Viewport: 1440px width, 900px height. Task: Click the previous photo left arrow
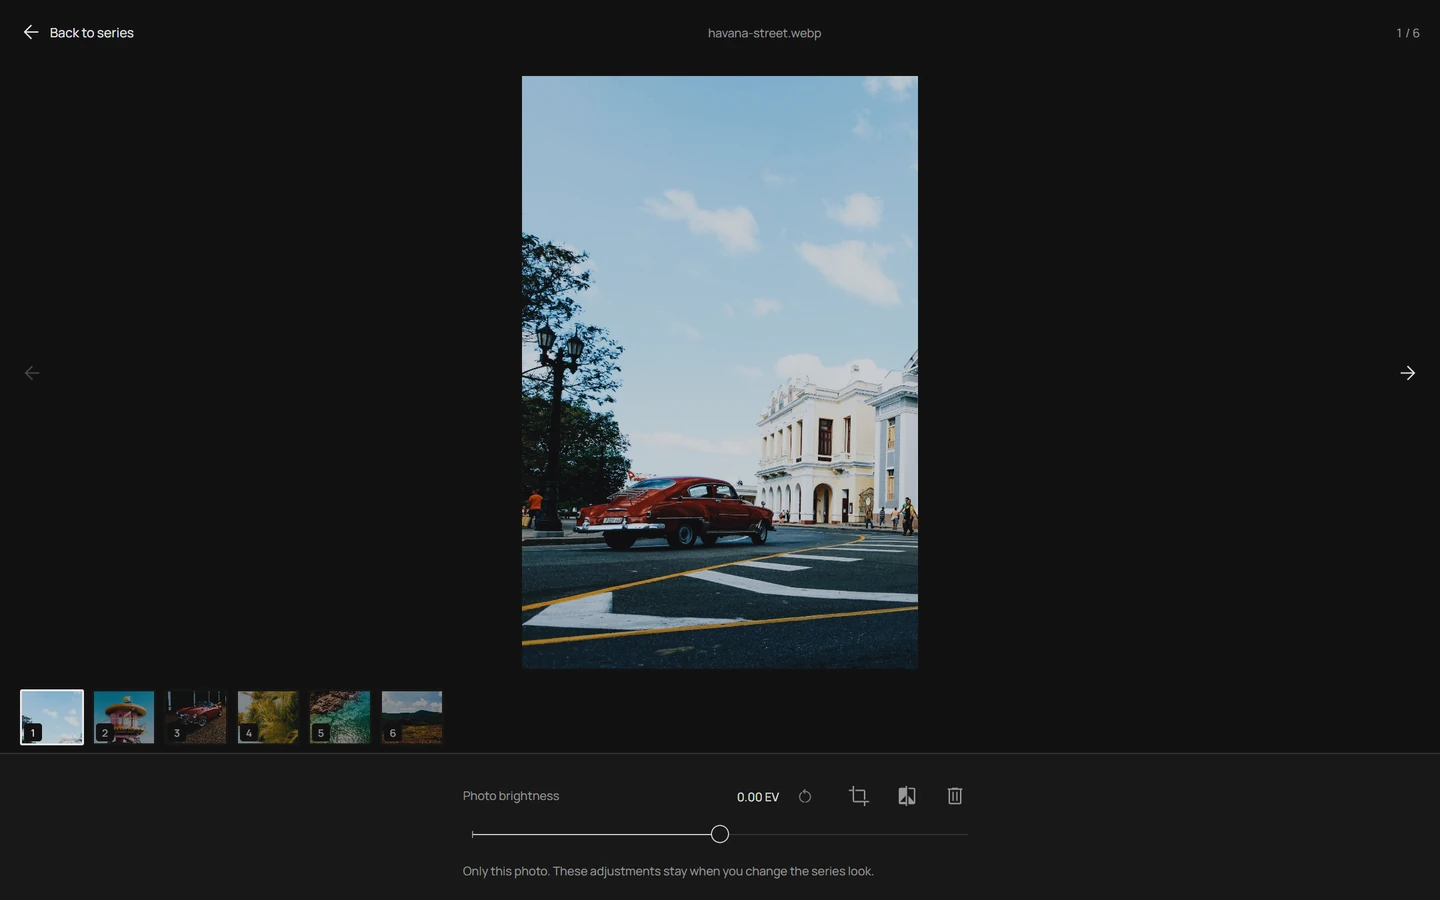coord(32,373)
